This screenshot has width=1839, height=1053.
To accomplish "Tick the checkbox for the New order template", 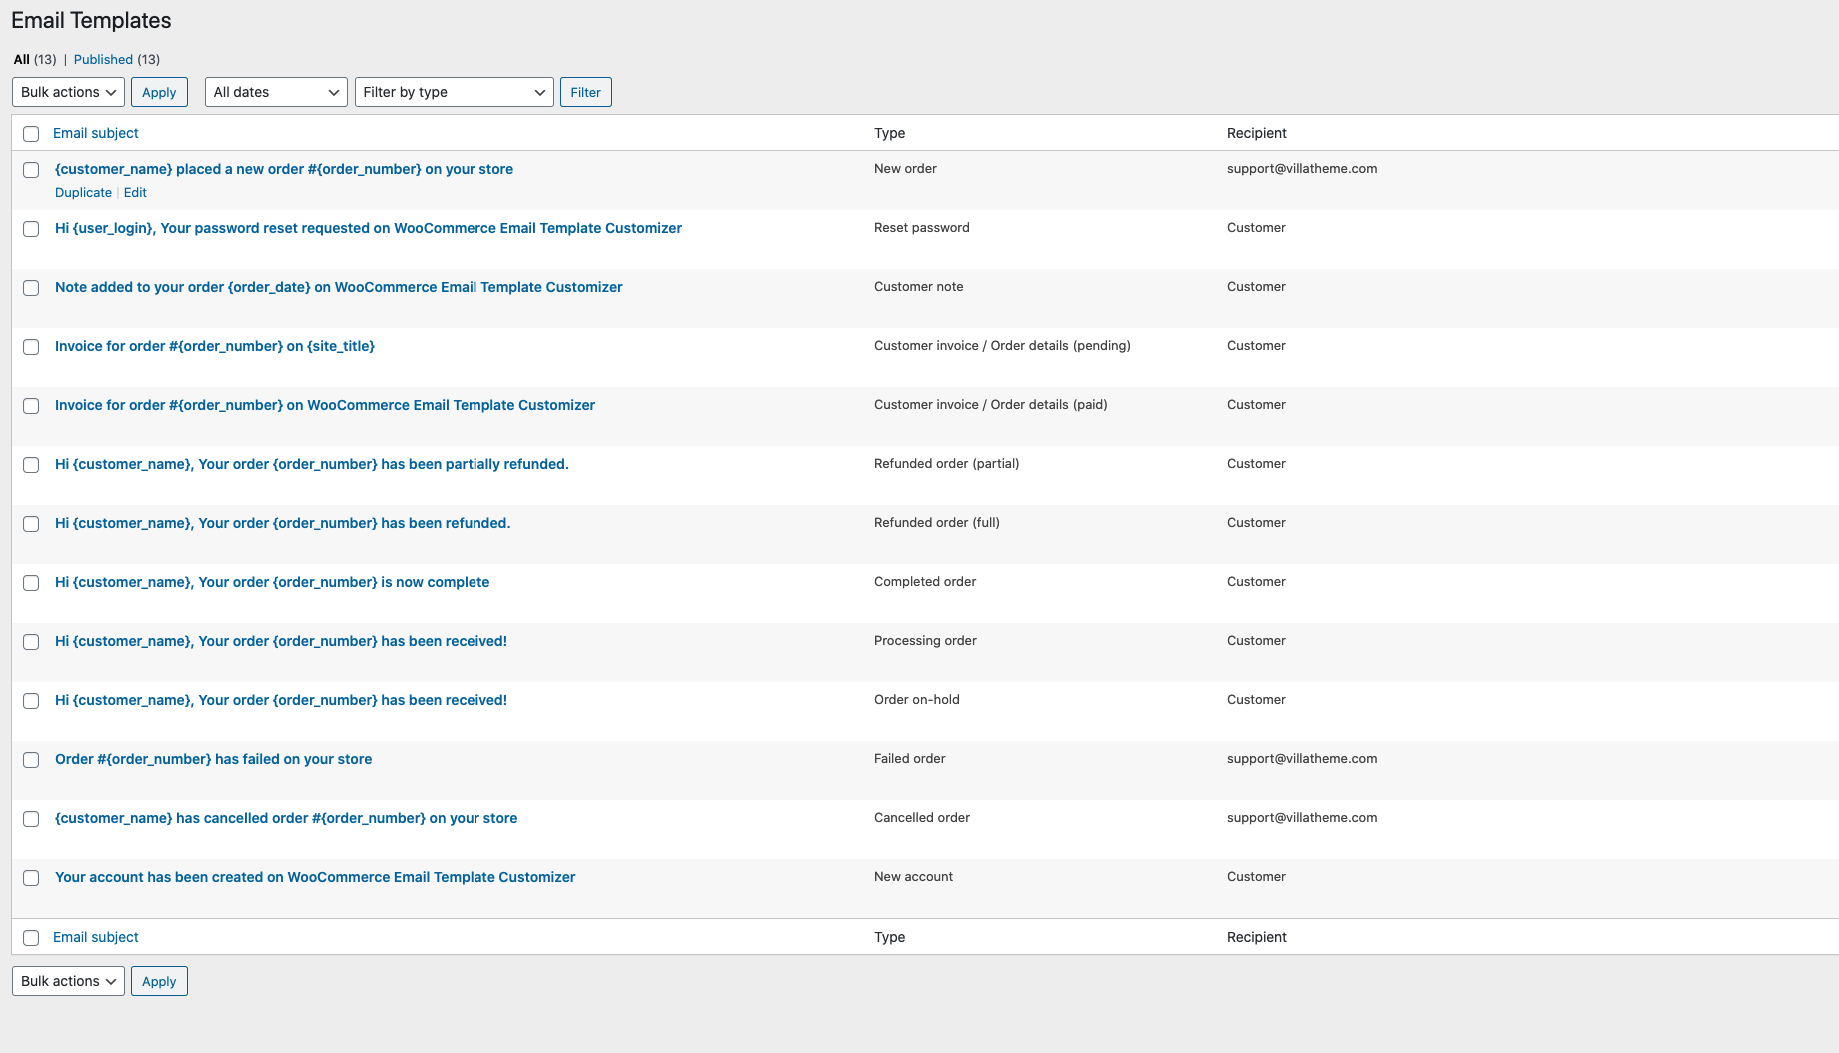I will click(x=31, y=170).
